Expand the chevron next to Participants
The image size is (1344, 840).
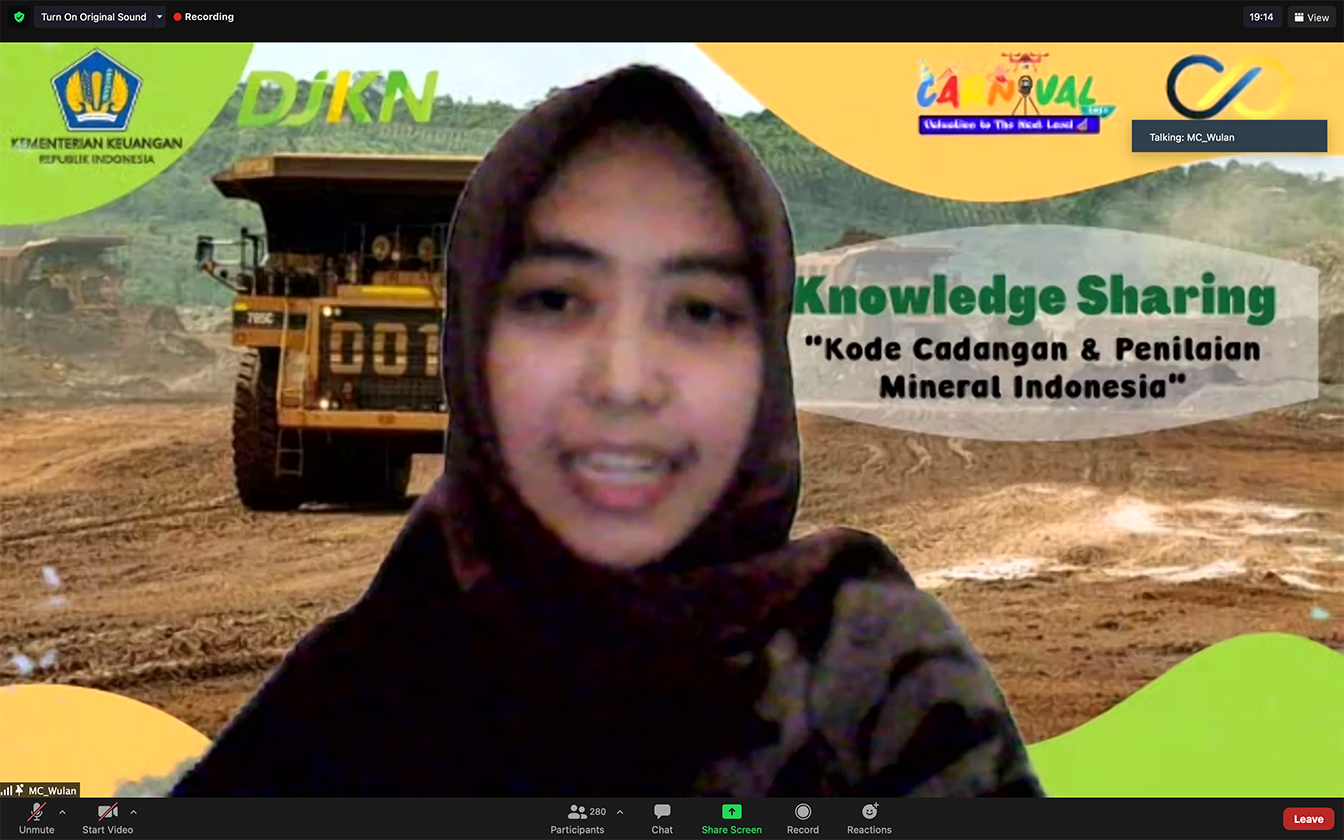620,812
